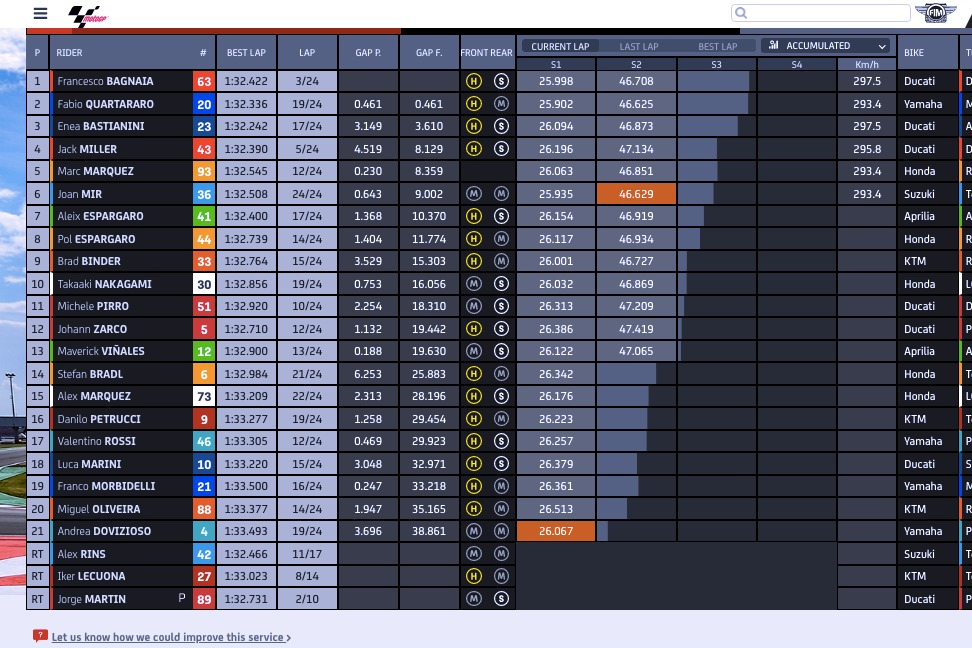Click Bagnaia's S3 sector progress bar

click(716, 81)
